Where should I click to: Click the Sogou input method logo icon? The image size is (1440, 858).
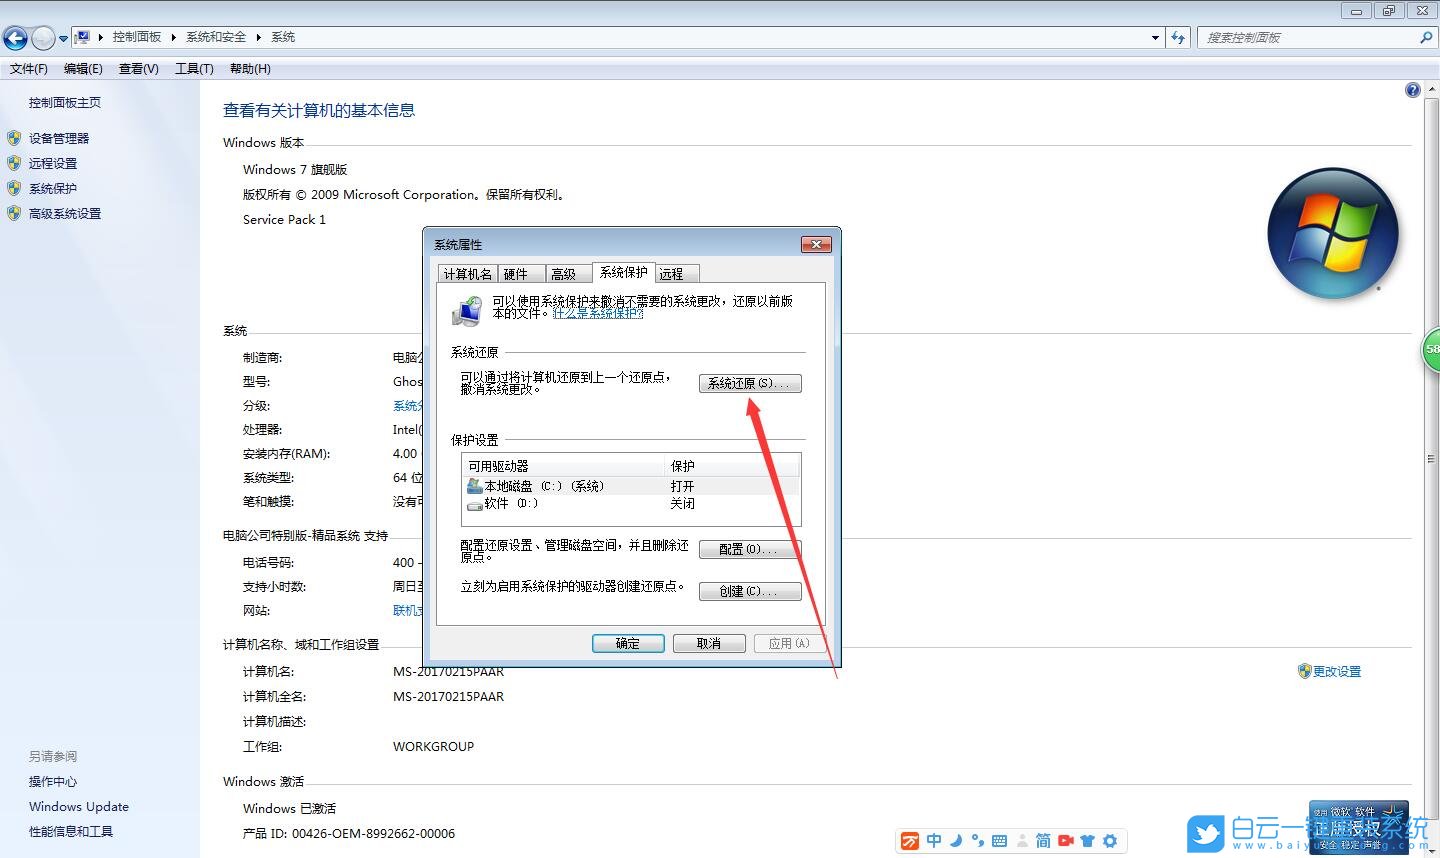910,841
